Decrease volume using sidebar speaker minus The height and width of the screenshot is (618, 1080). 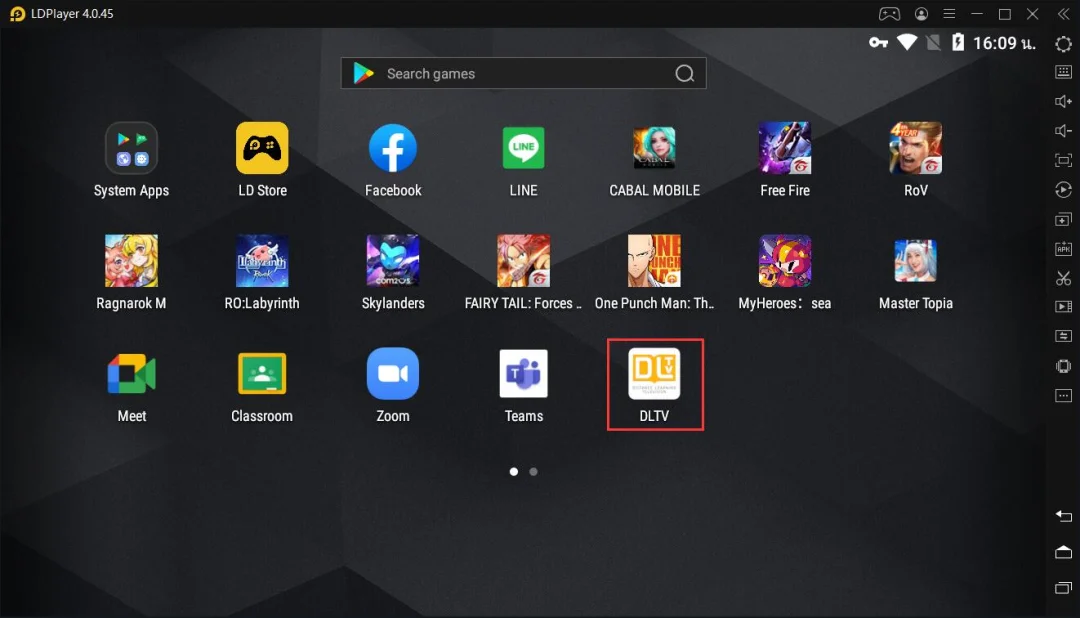pyautogui.click(x=1063, y=131)
